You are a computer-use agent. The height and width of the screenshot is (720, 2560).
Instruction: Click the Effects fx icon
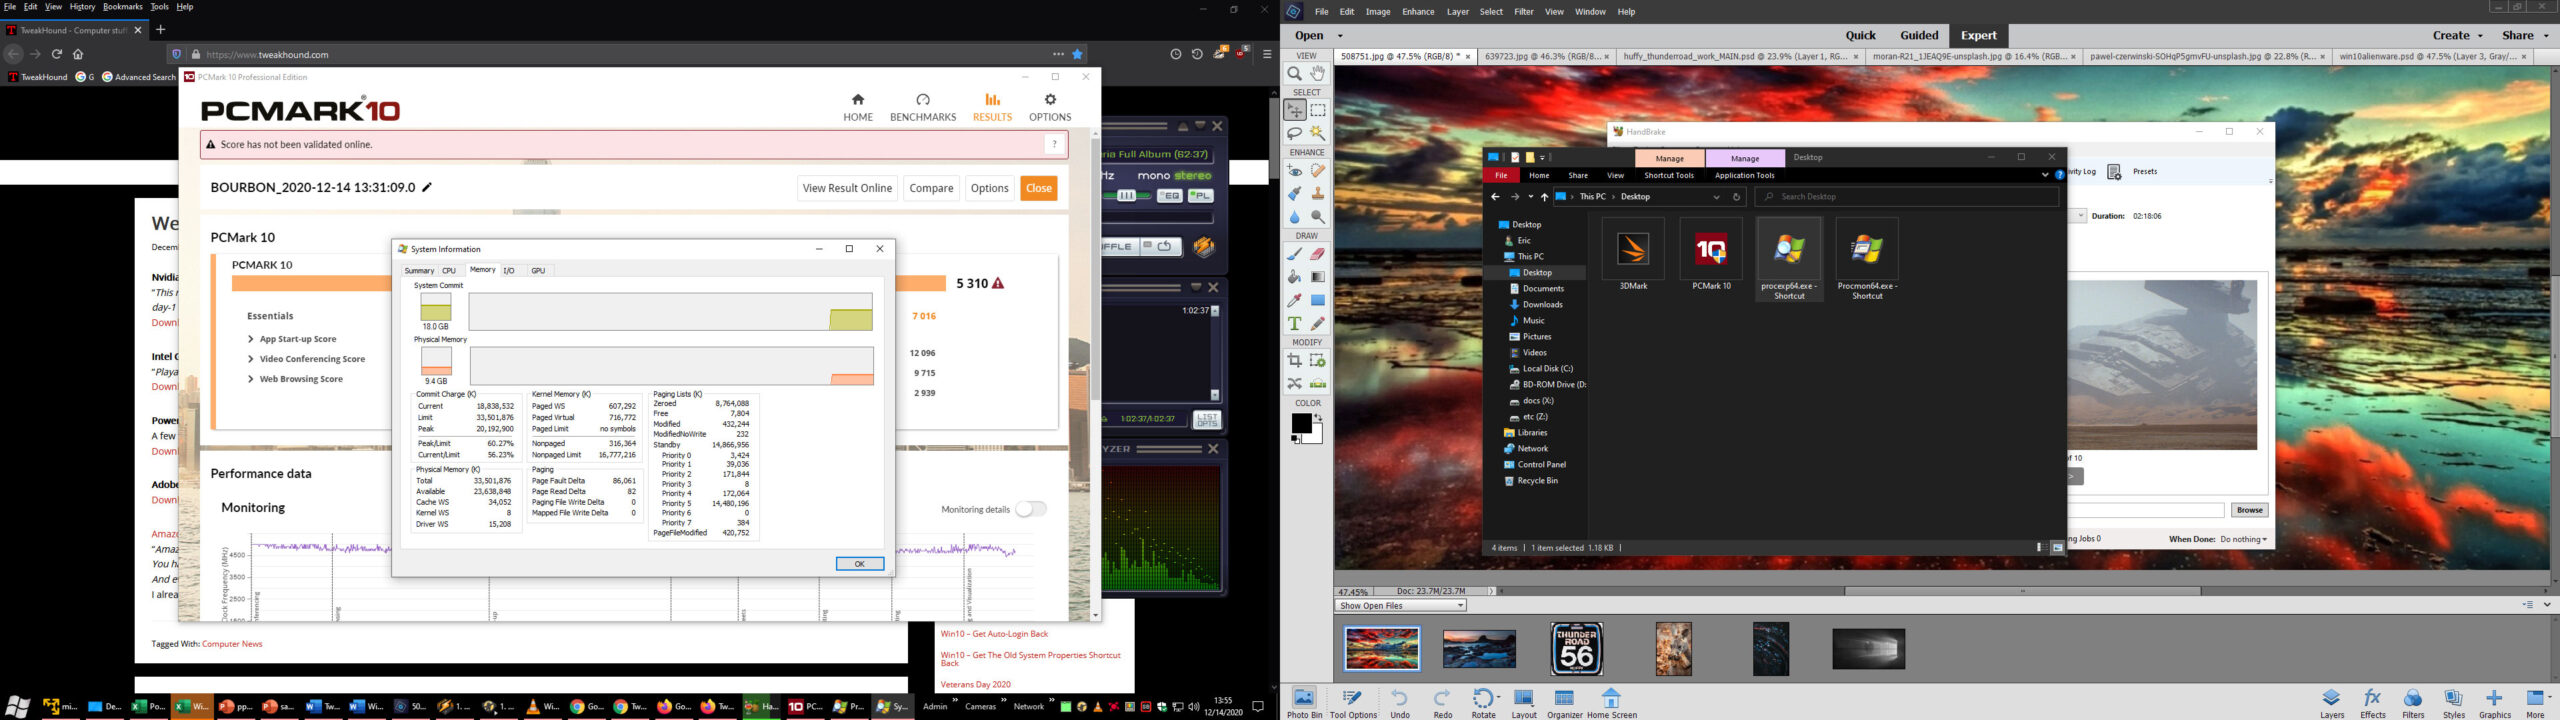coord(2372,701)
